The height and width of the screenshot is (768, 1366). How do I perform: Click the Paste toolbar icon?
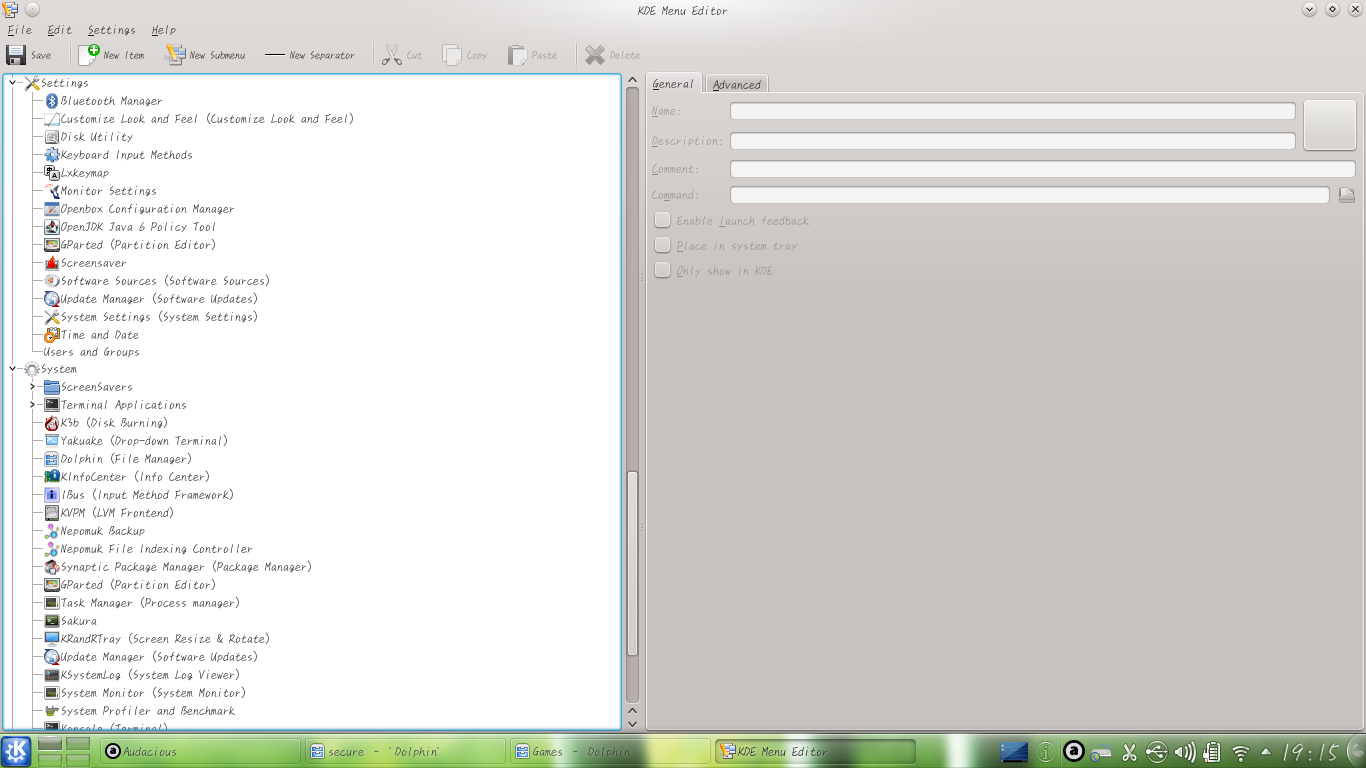[x=518, y=55]
